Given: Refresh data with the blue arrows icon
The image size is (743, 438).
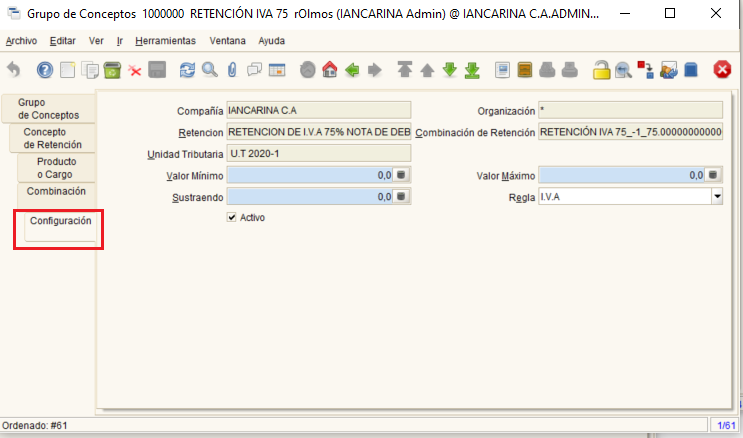Looking at the screenshot, I should [187, 70].
